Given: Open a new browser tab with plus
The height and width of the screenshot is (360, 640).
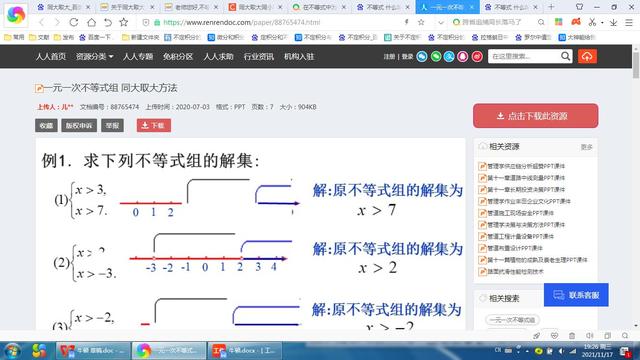Looking at the screenshot, I should tap(551, 7).
